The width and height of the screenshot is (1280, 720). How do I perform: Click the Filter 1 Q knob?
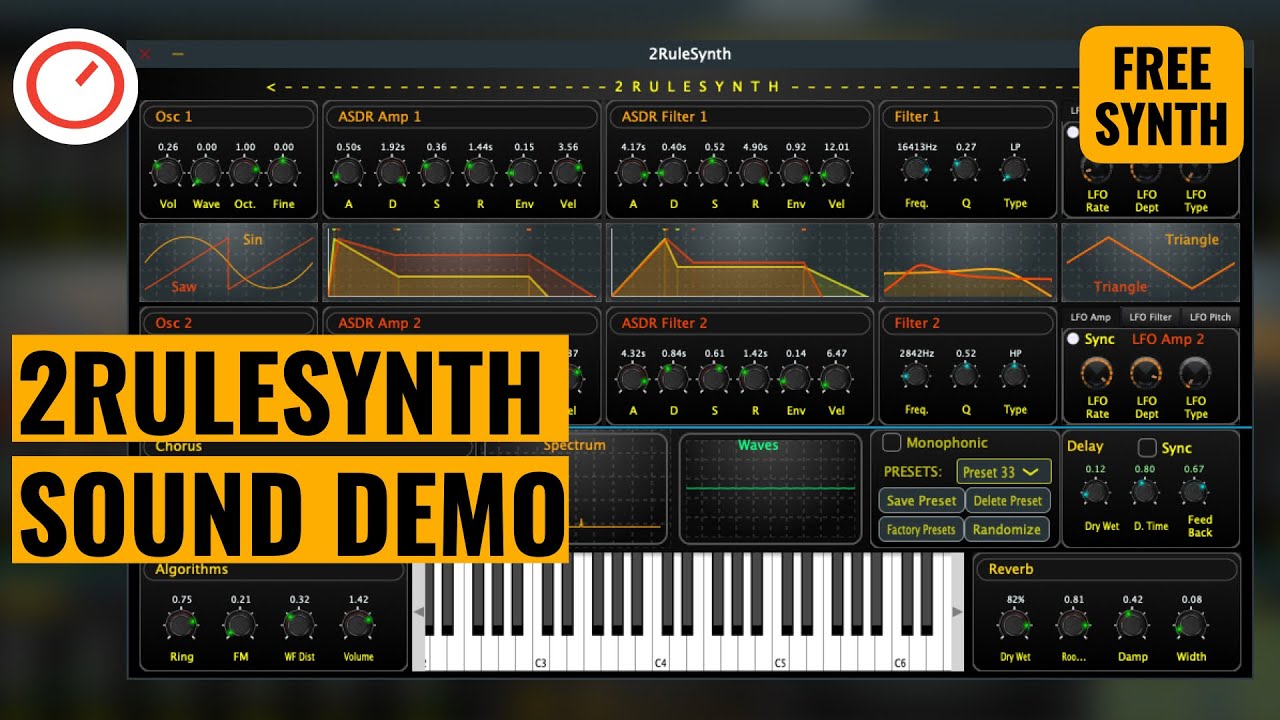click(965, 171)
